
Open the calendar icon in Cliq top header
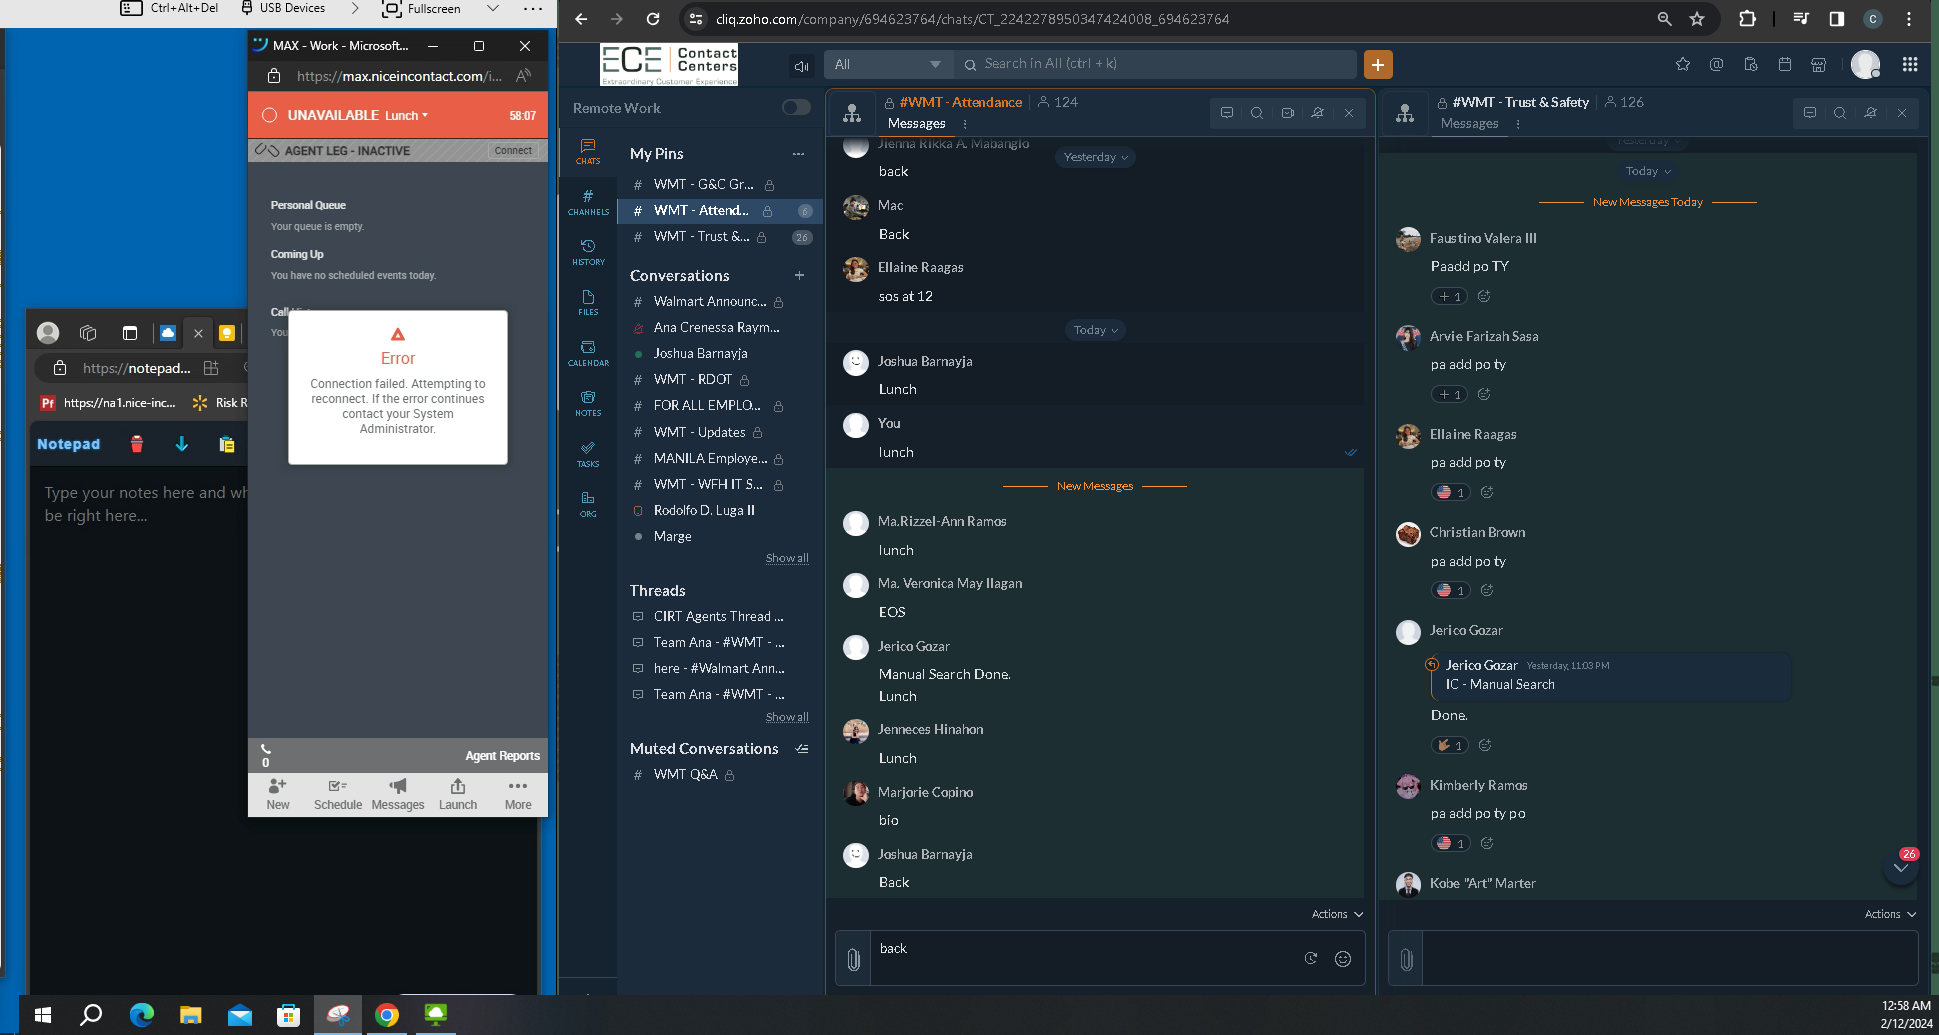point(1785,64)
